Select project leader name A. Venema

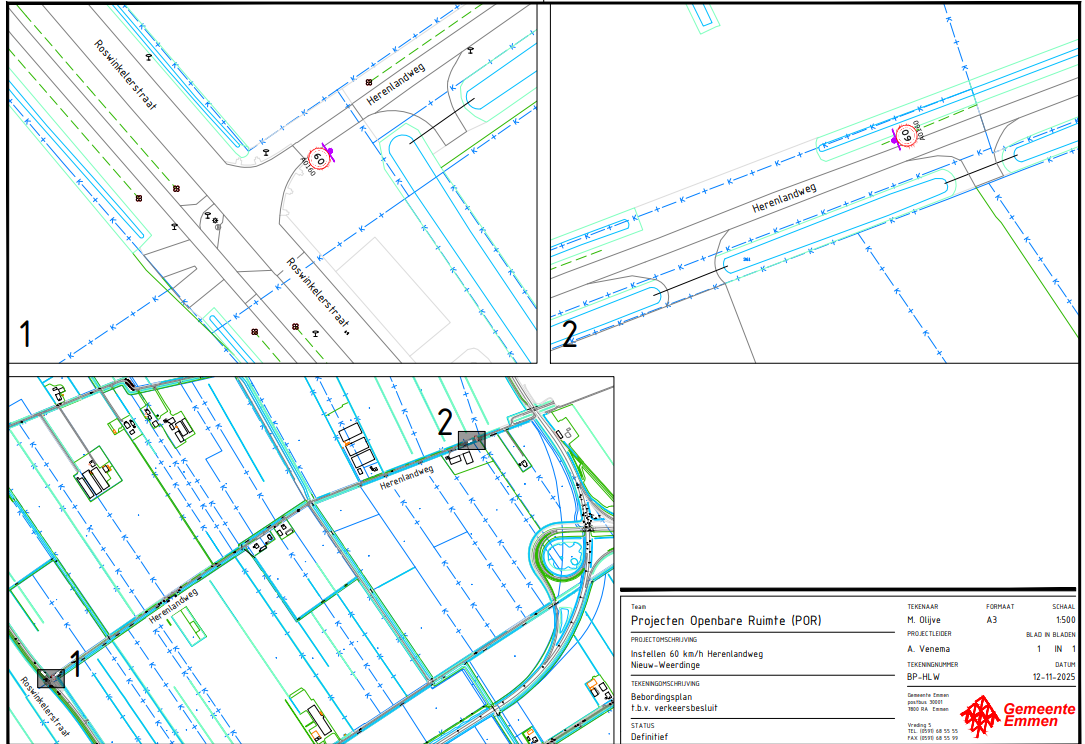(919, 648)
